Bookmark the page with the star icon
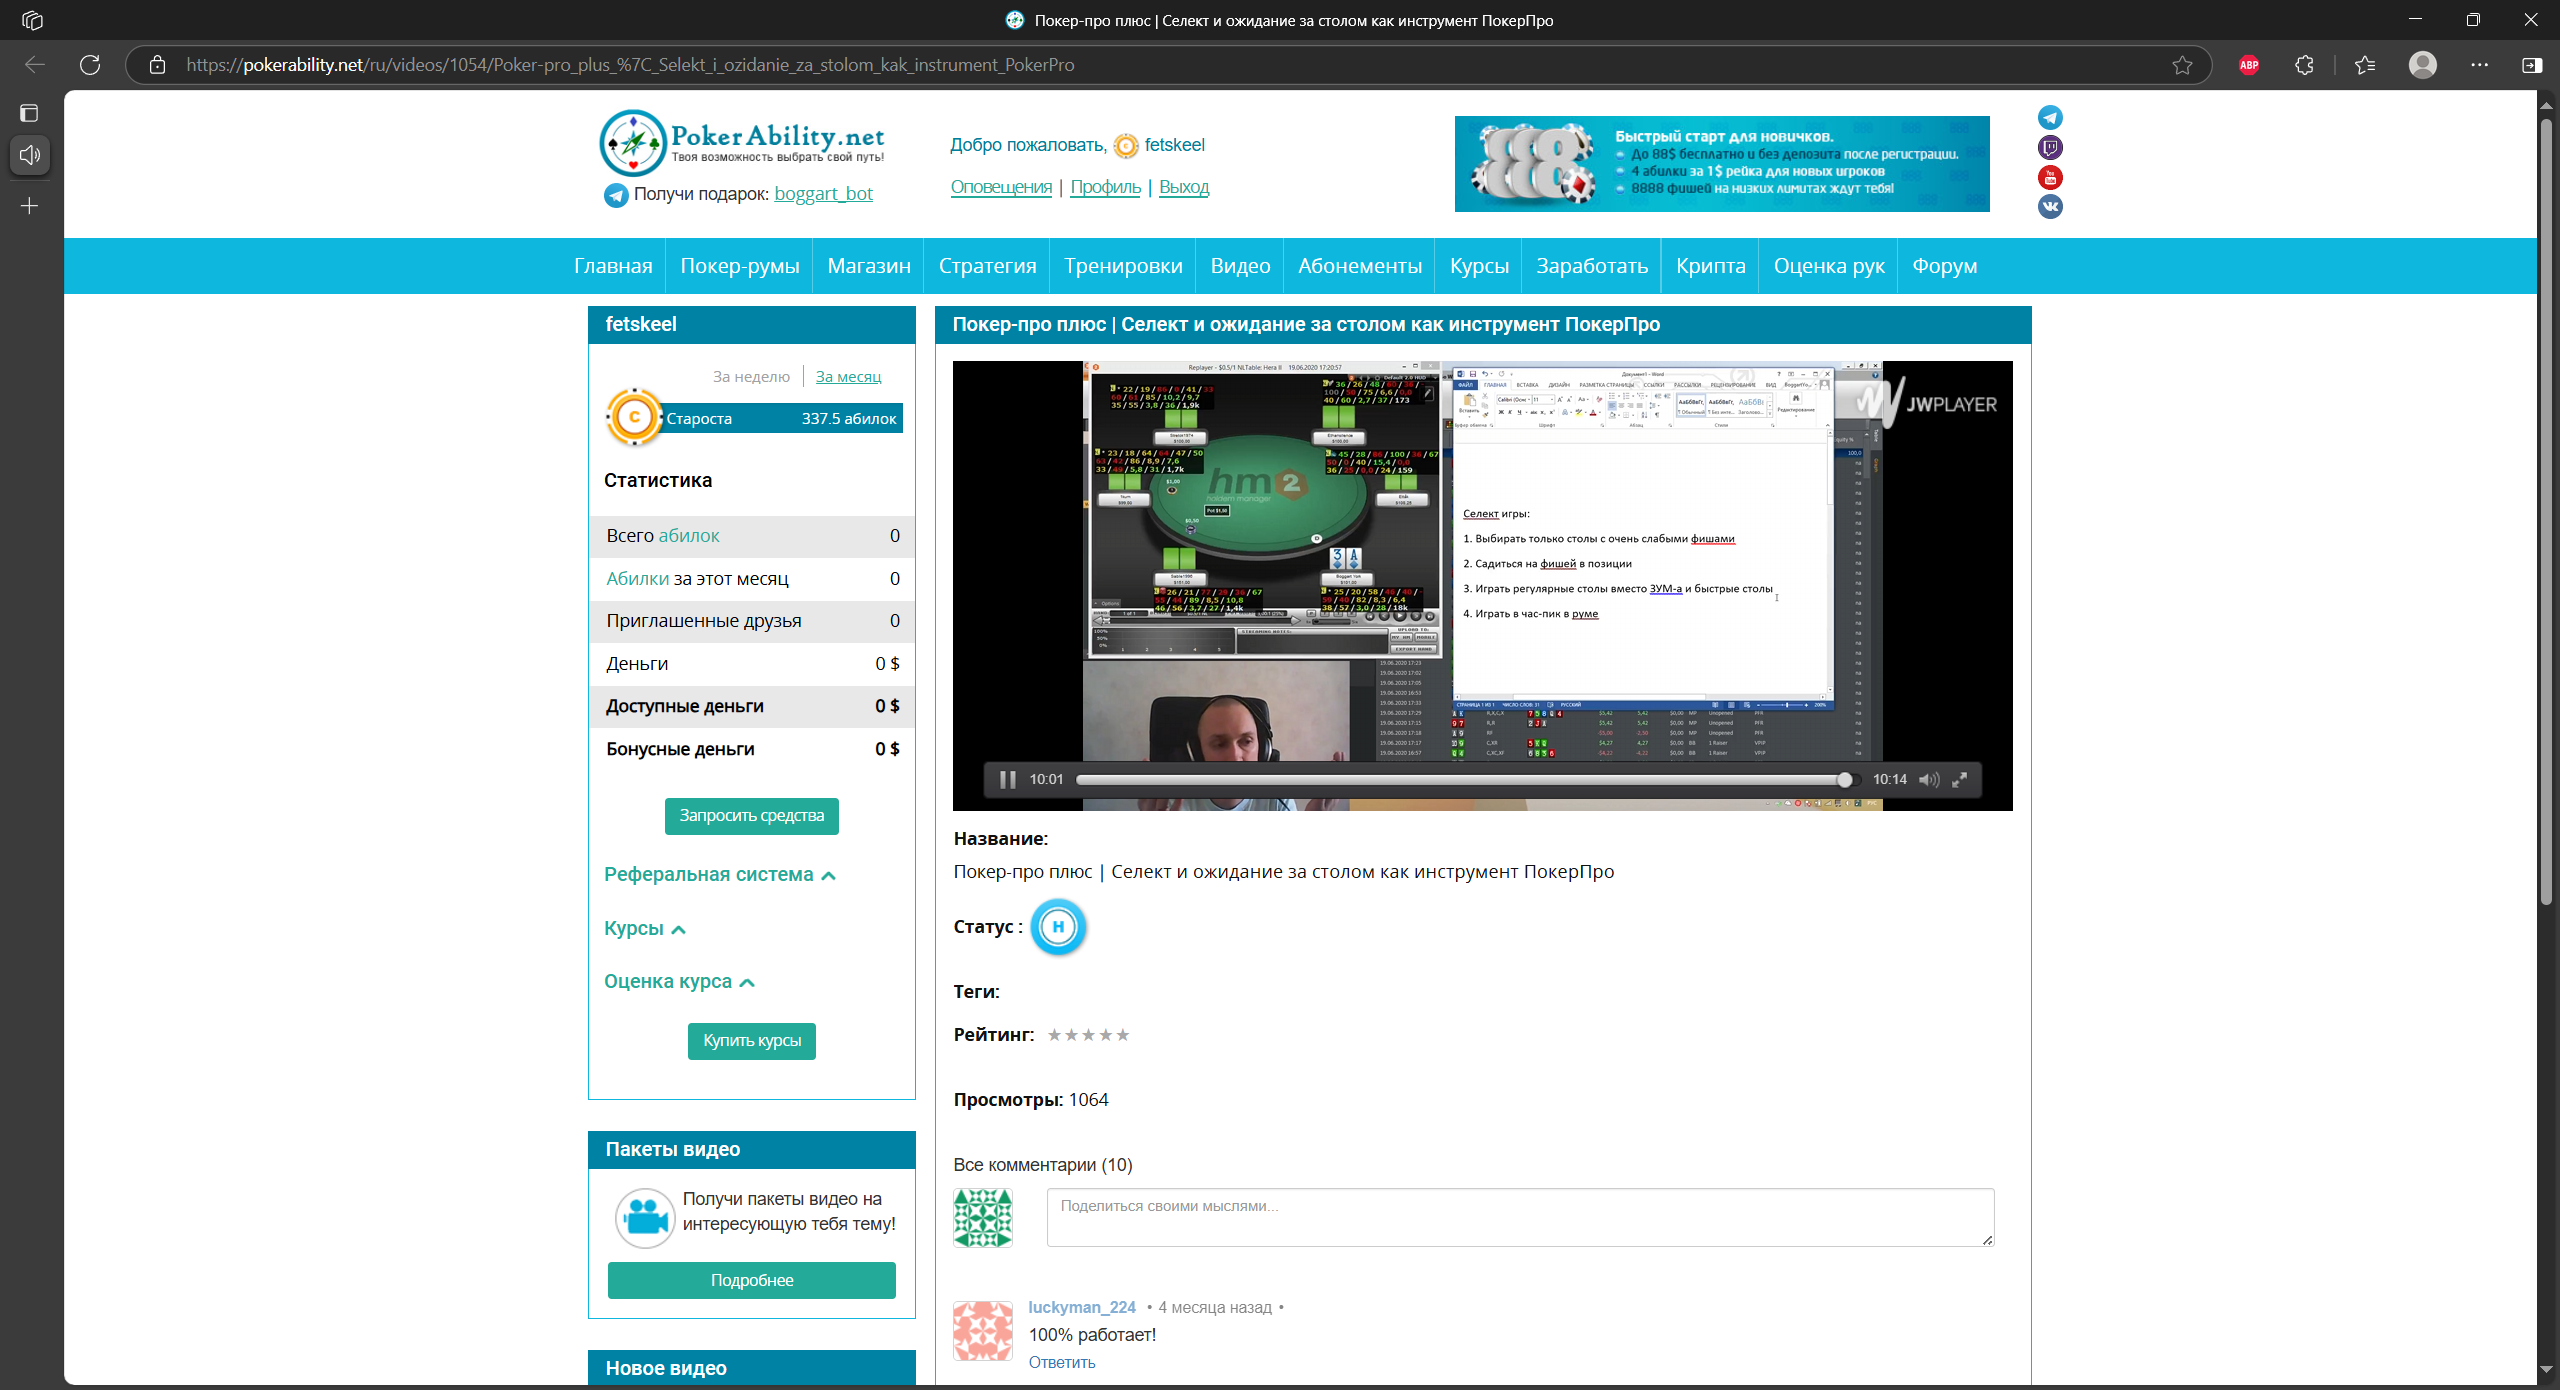 click(x=2182, y=65)
